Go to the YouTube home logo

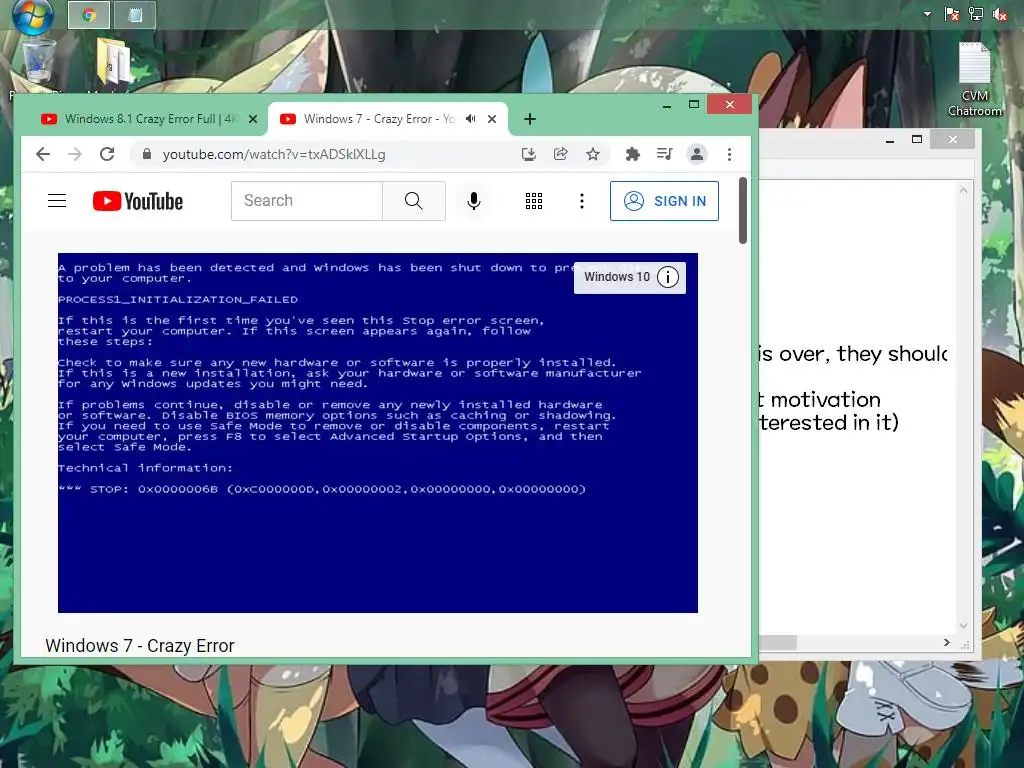point(138,201)
